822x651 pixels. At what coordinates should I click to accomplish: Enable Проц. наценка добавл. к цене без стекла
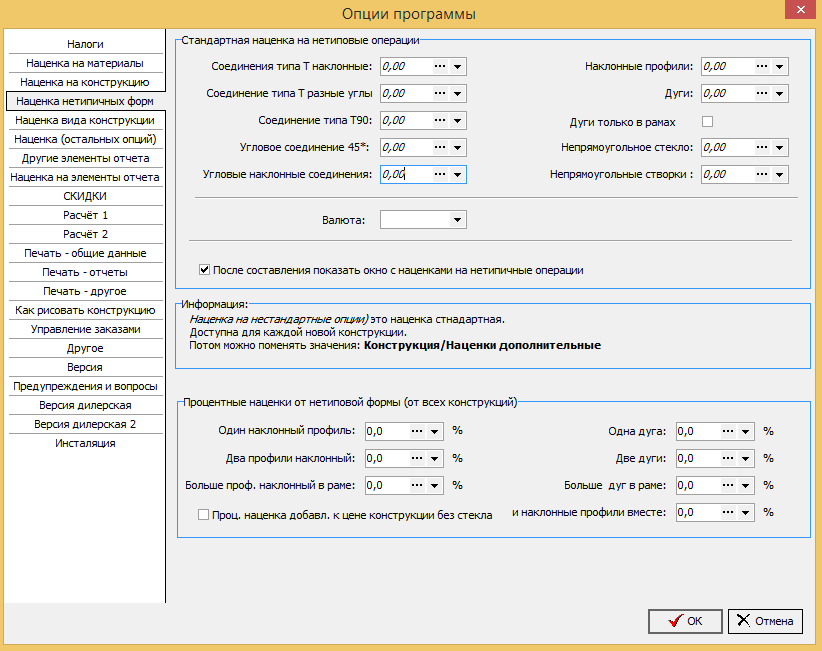(x=203, y=515)
